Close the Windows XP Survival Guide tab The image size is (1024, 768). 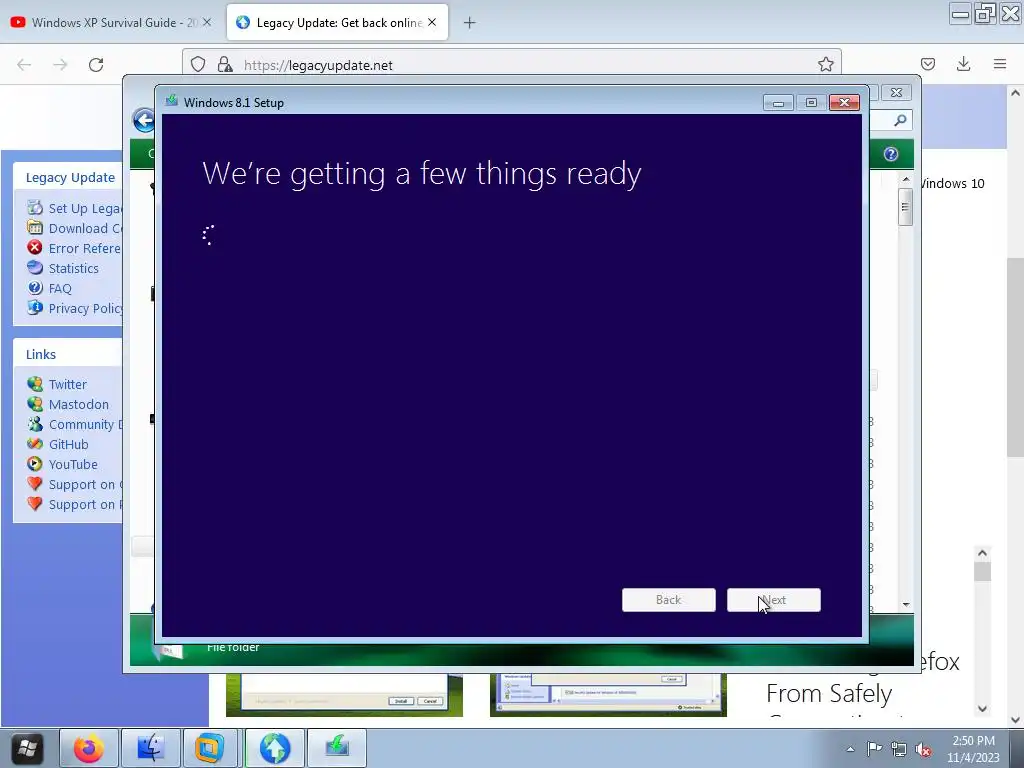(x=207, y=22)
